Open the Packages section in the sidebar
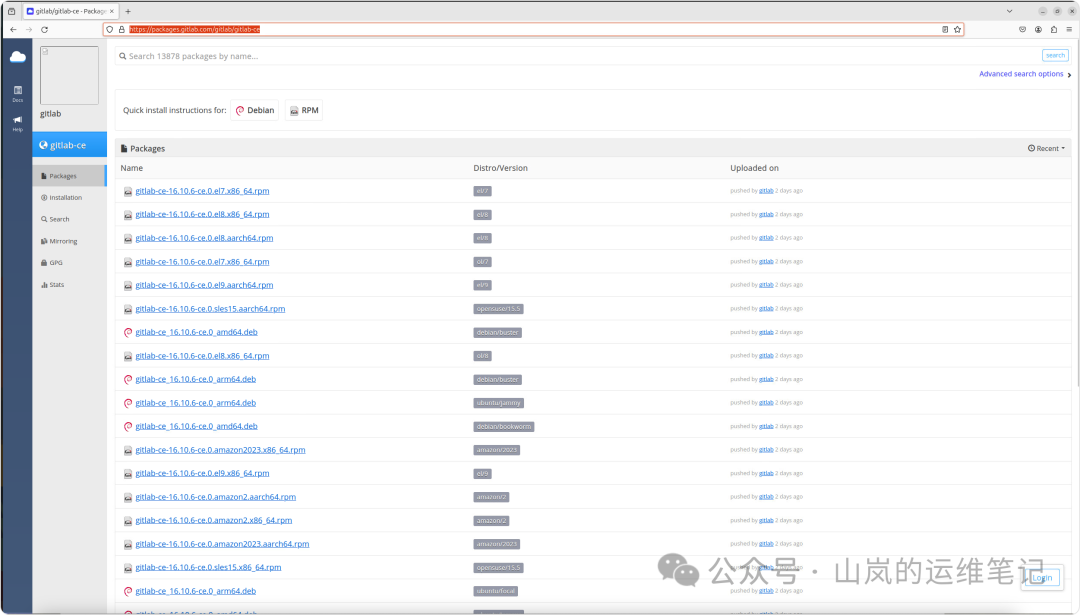Viewport: 1080px width, 615px height. (64, 175)
